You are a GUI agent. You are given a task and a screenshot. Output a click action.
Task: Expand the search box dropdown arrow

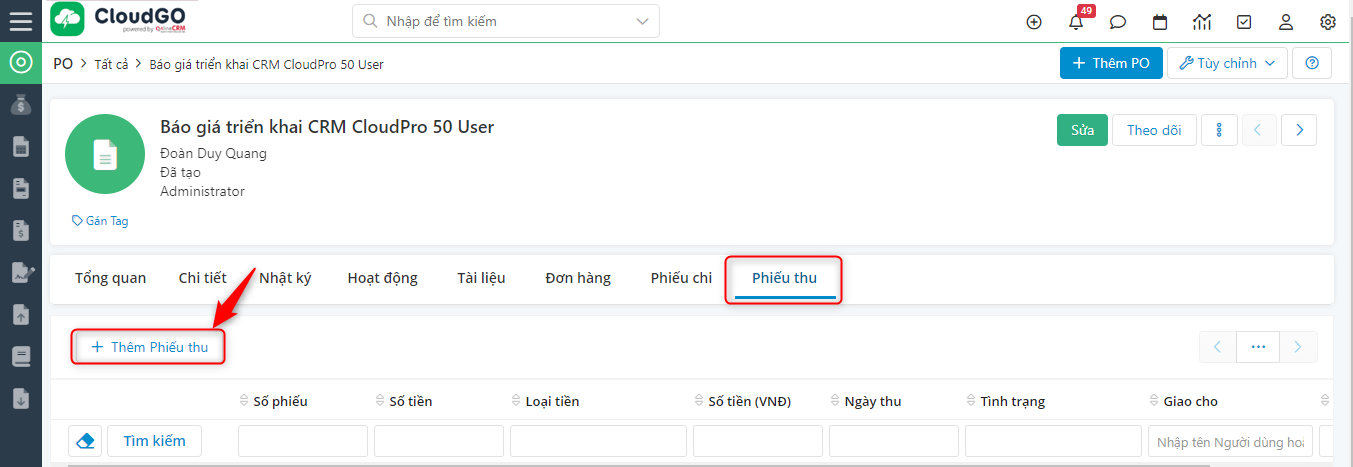pyautogui.click(x=641, y=21)
